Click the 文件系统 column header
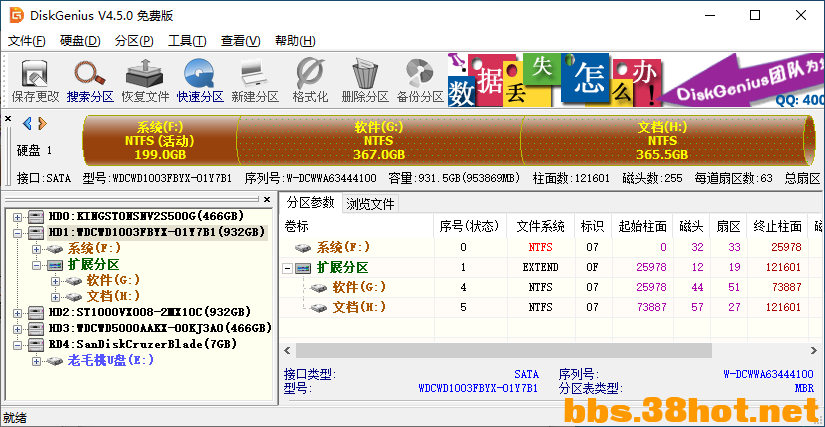Image resolution: width=825 pixels, height=427 pixels. point(540,227)
